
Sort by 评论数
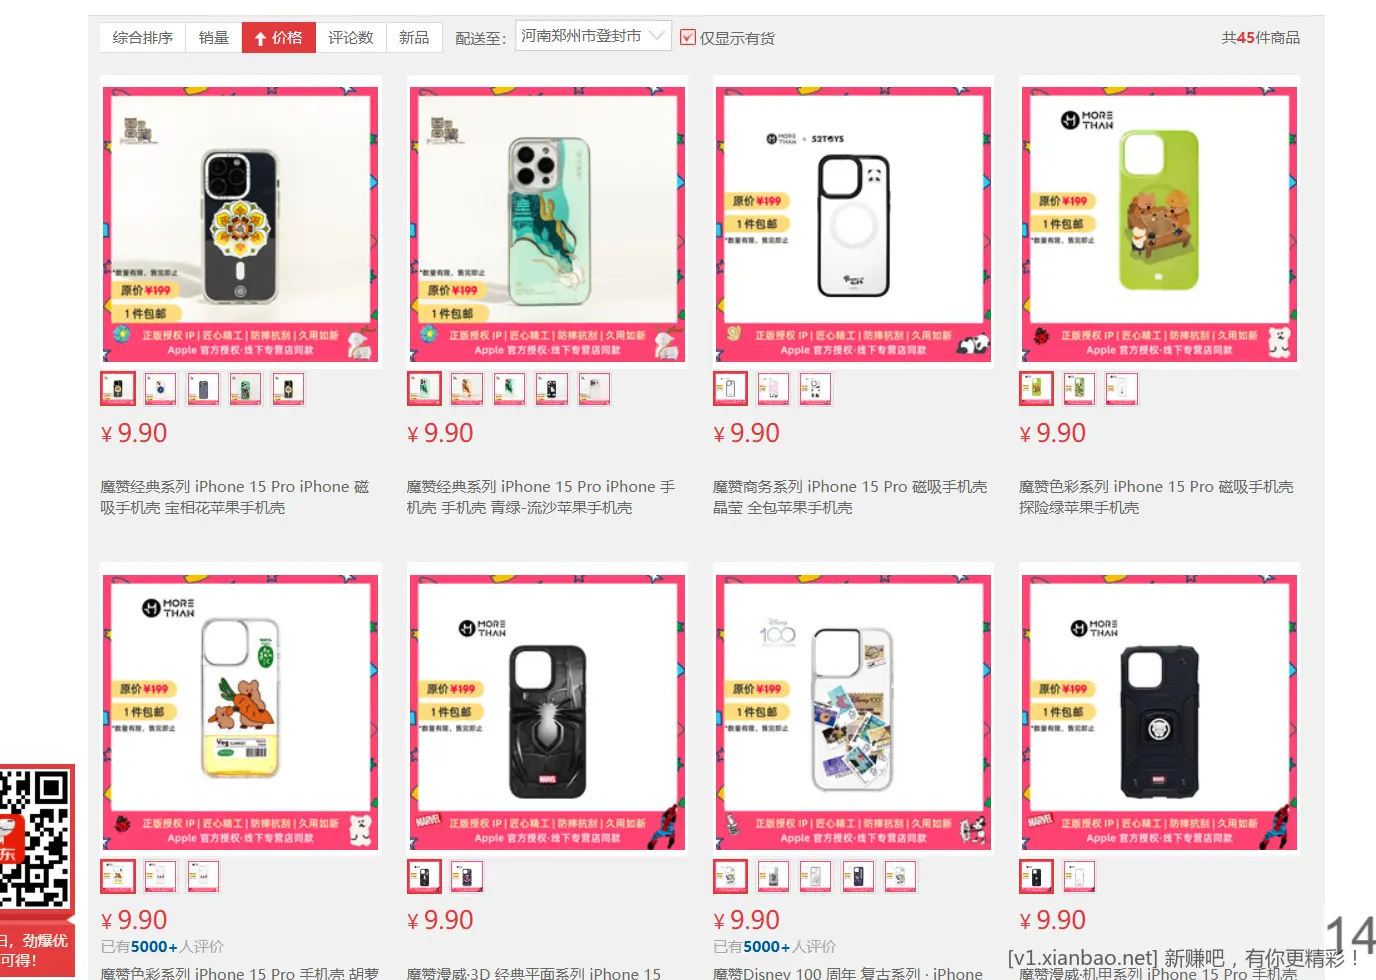click(x=351, y=38)
